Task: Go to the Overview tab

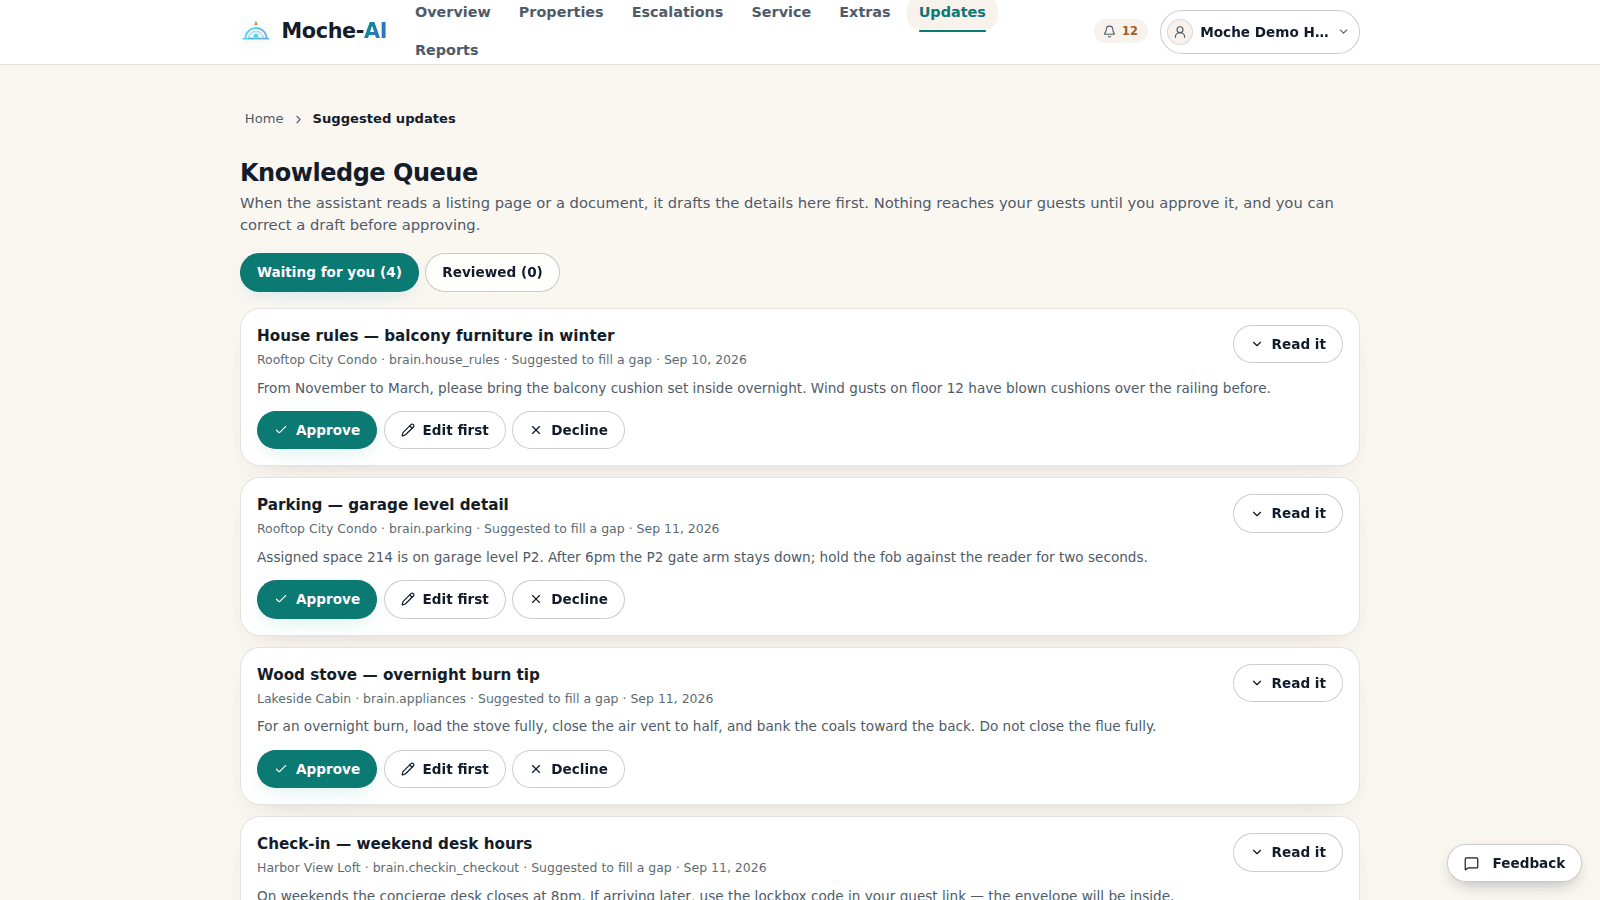Action: (452, 12)
